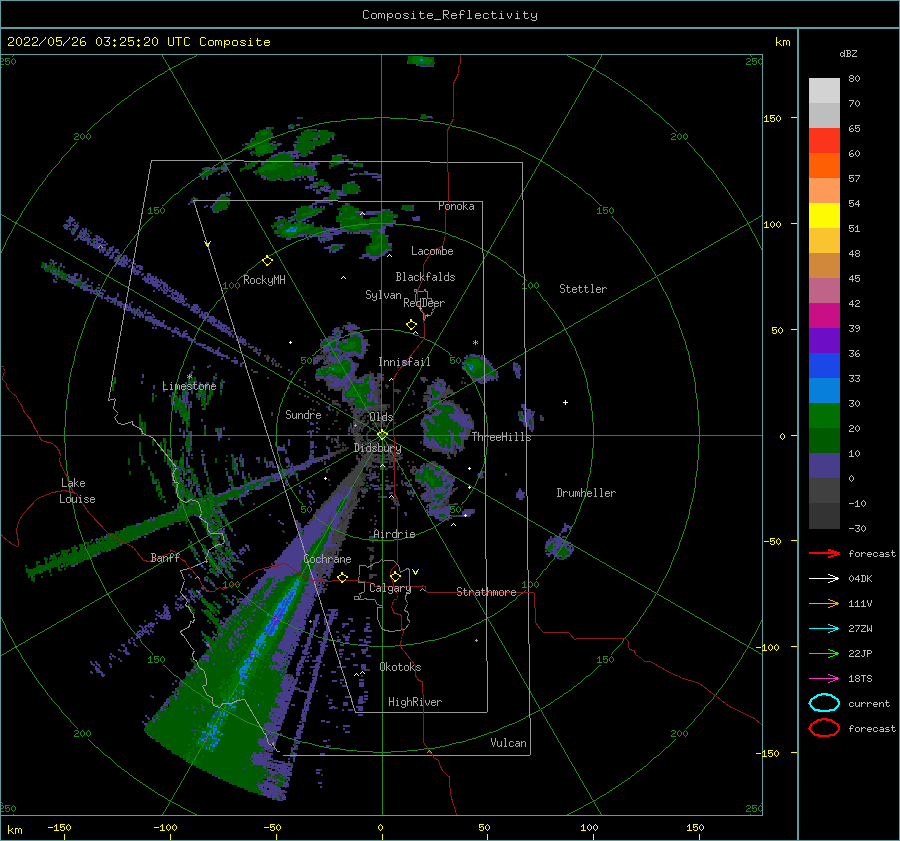
Task: Select the 20 dBZ green color swatch
Action: (824, 416)
